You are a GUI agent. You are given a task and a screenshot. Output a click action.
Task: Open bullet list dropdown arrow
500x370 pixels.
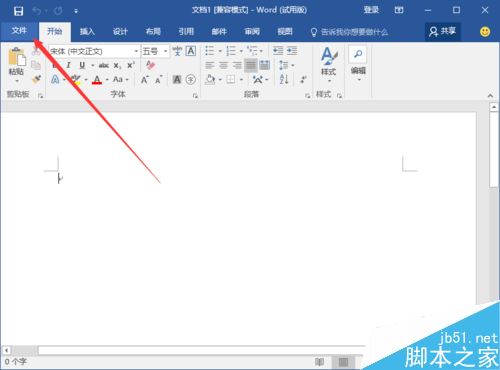click(x=220, y=51)
